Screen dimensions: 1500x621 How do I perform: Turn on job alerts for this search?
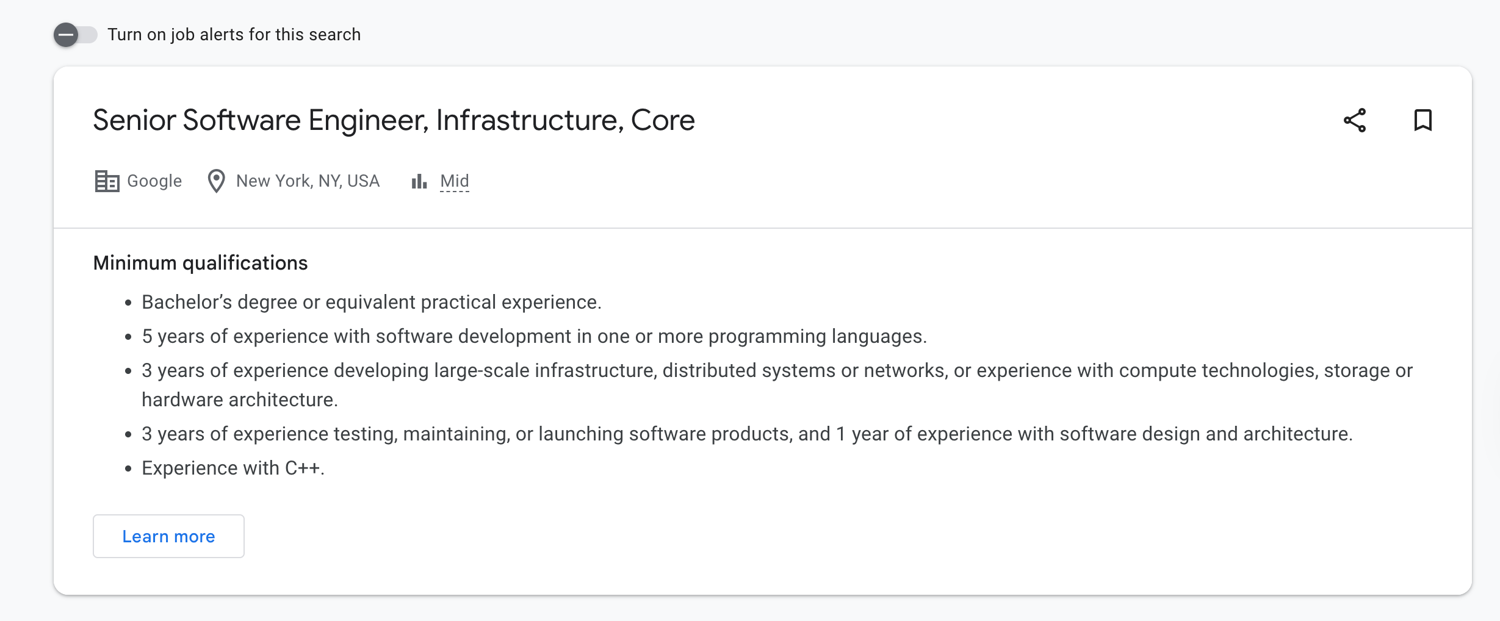click(75, 34)
